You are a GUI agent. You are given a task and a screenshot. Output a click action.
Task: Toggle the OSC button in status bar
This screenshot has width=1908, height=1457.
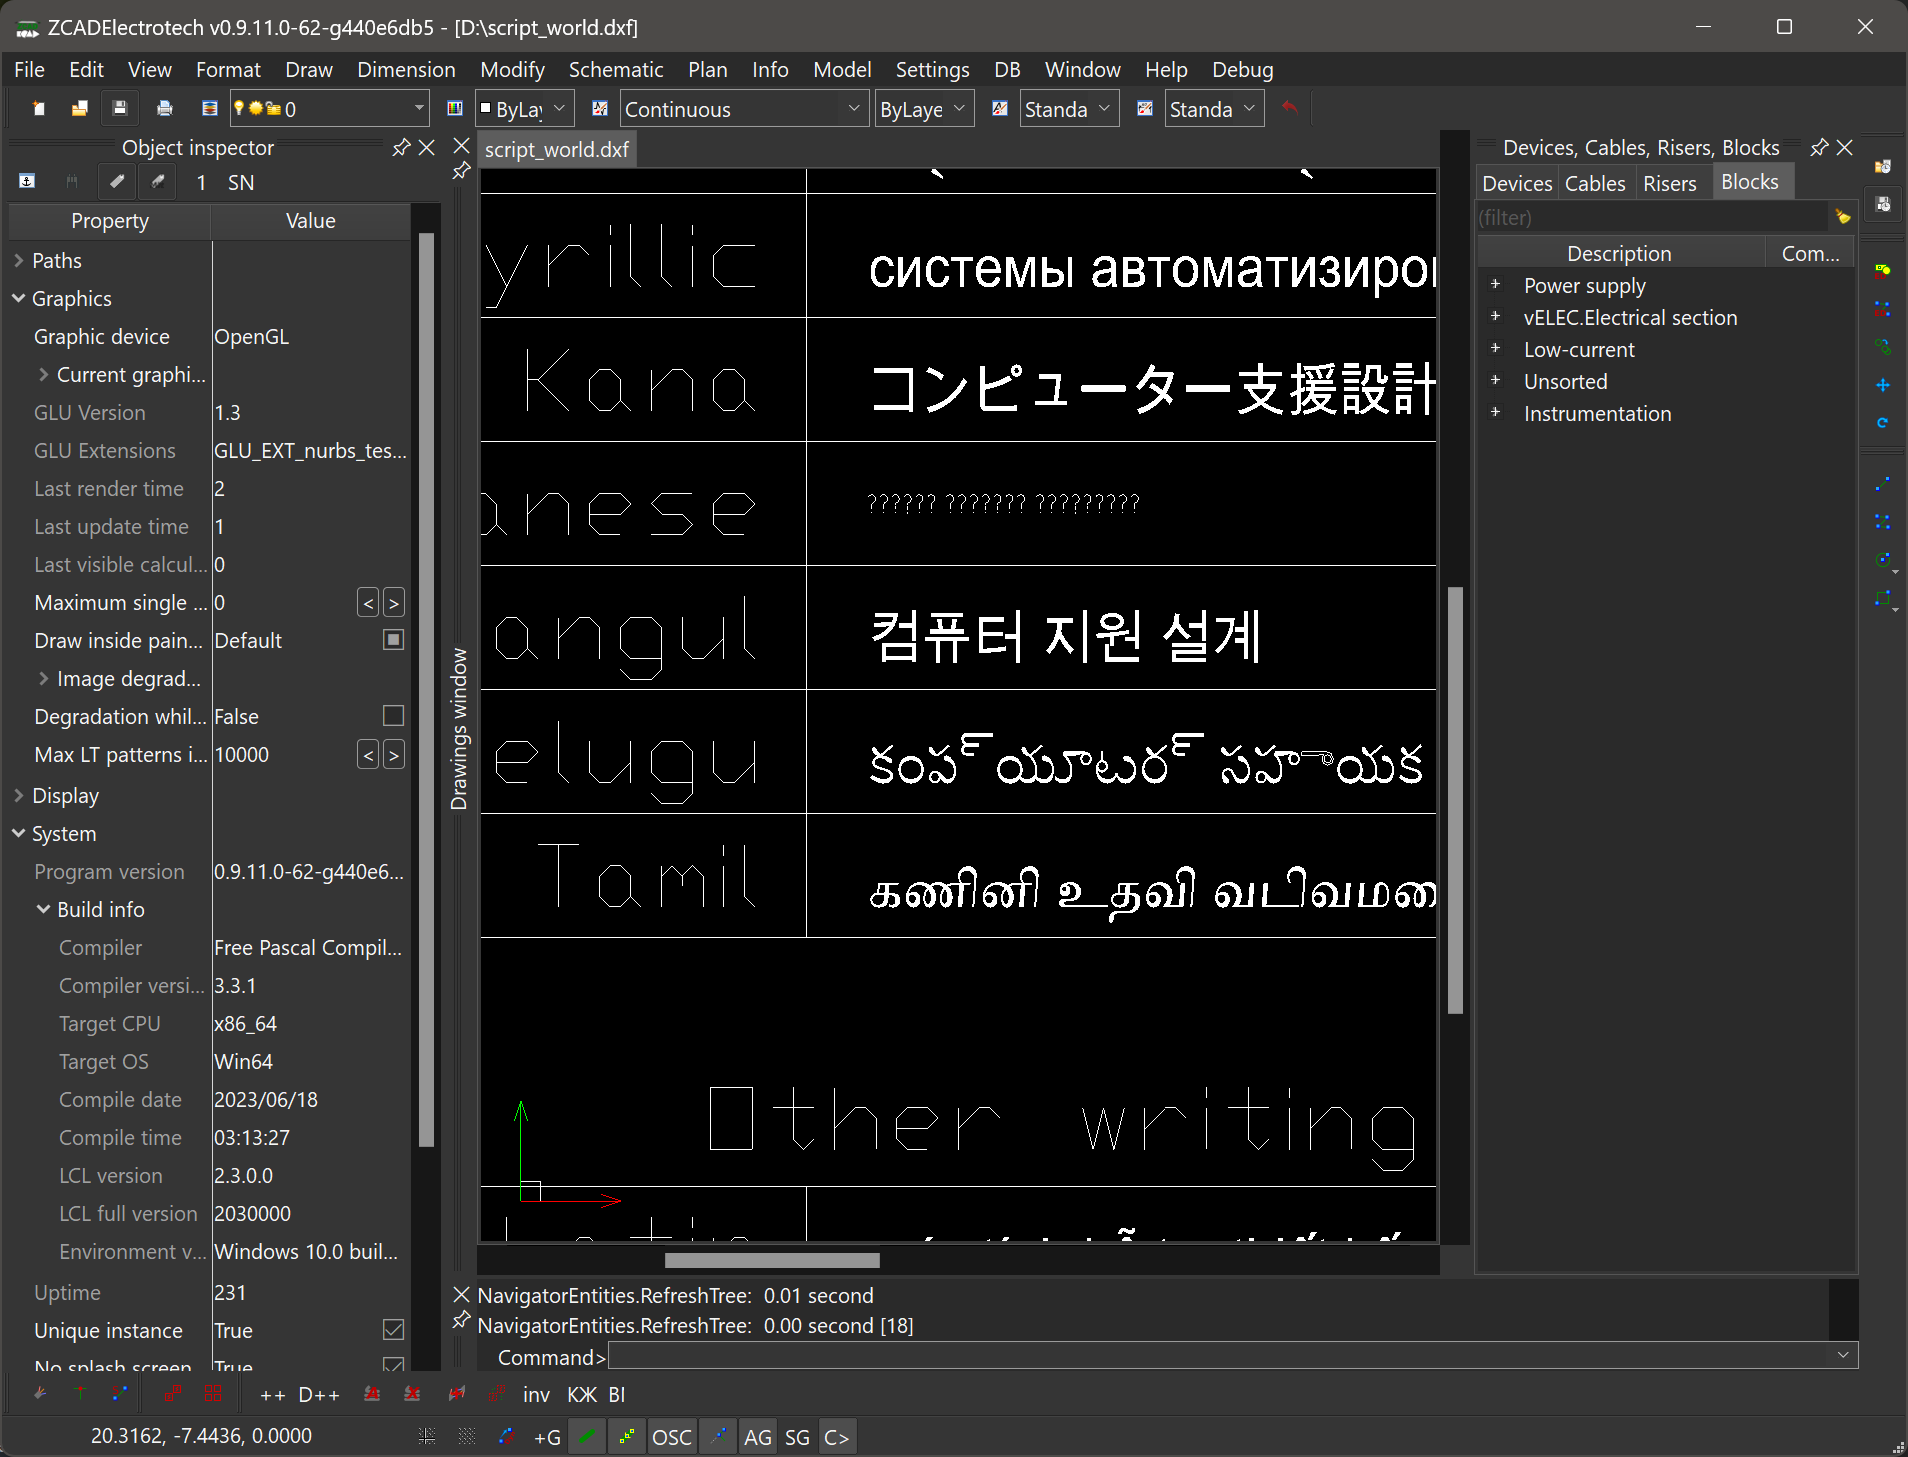click(671, 1436)
